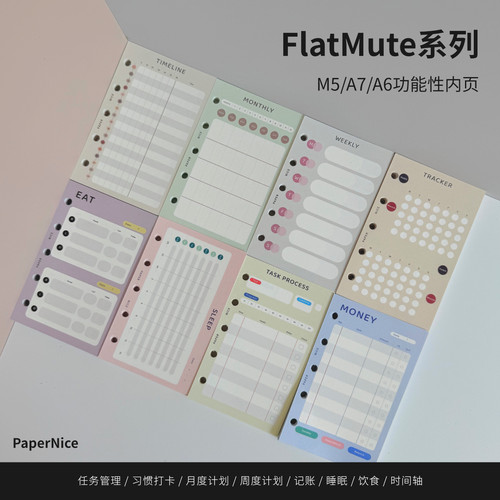Click the FlatMute系列 headline text

coord(380,45)
